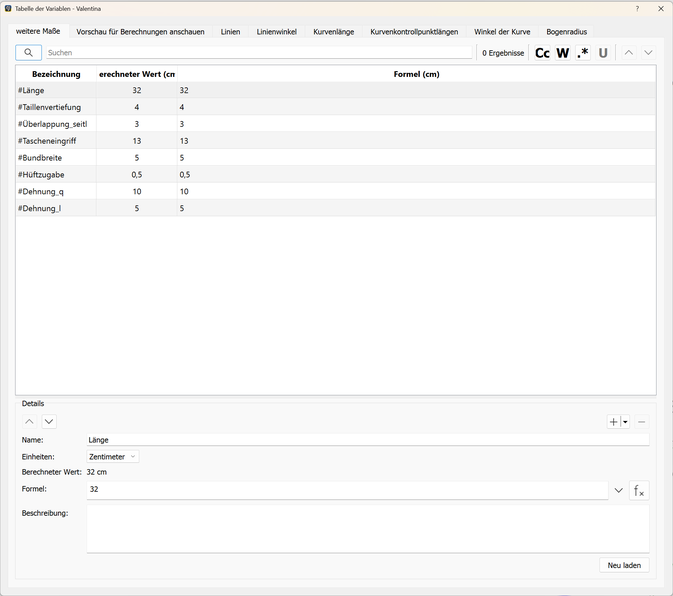673x596 pixels.
Task: Click the Neu laden button
Action: pyautogui.click(x=624, y=565)
